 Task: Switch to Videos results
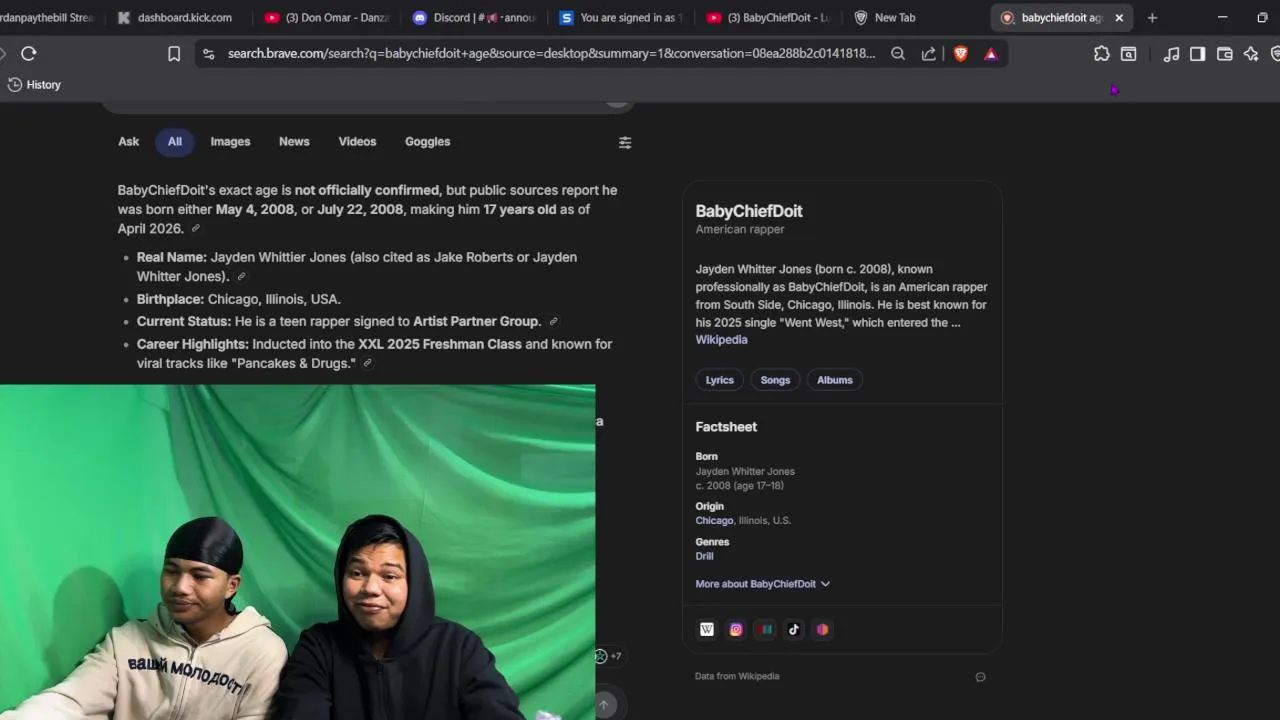[x=357, y=142]
